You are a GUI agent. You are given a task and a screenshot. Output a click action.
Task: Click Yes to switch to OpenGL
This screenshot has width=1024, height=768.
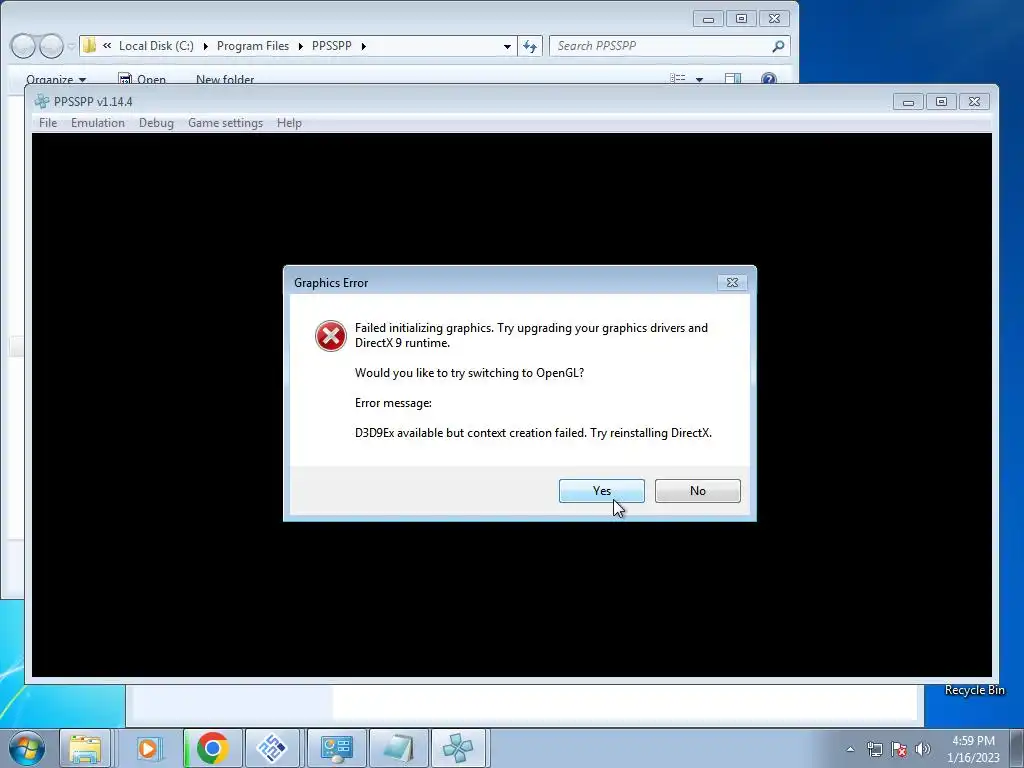click(601, 490)
